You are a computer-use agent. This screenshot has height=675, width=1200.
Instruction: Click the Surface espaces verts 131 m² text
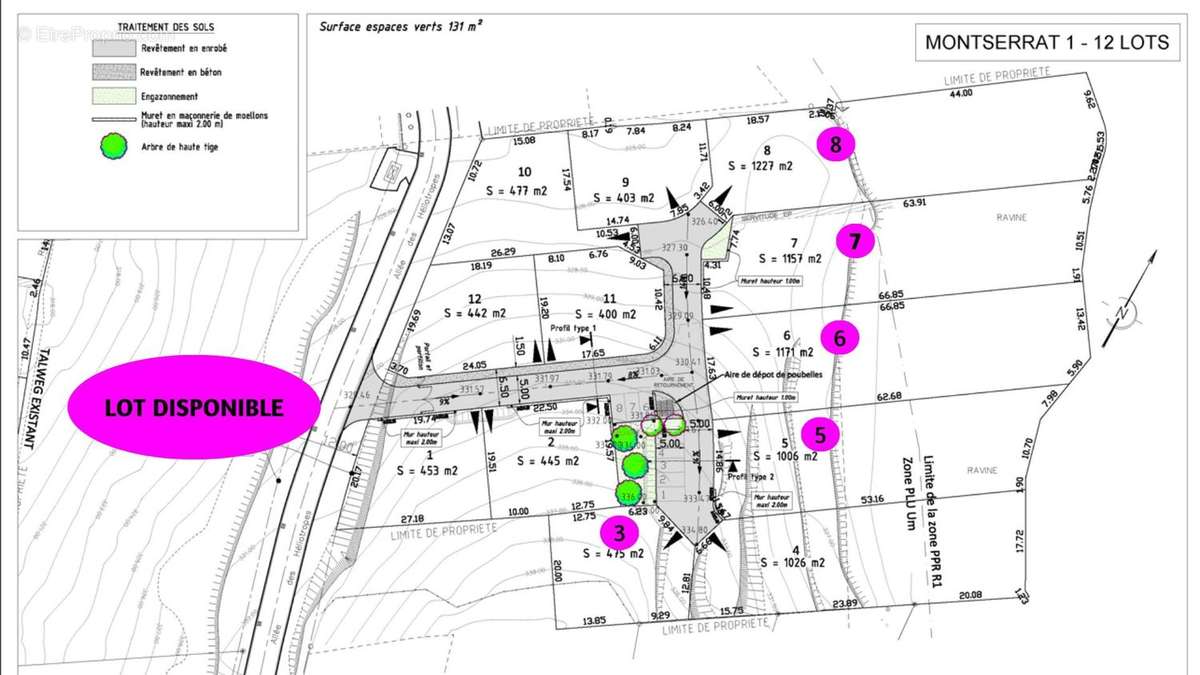401,28
